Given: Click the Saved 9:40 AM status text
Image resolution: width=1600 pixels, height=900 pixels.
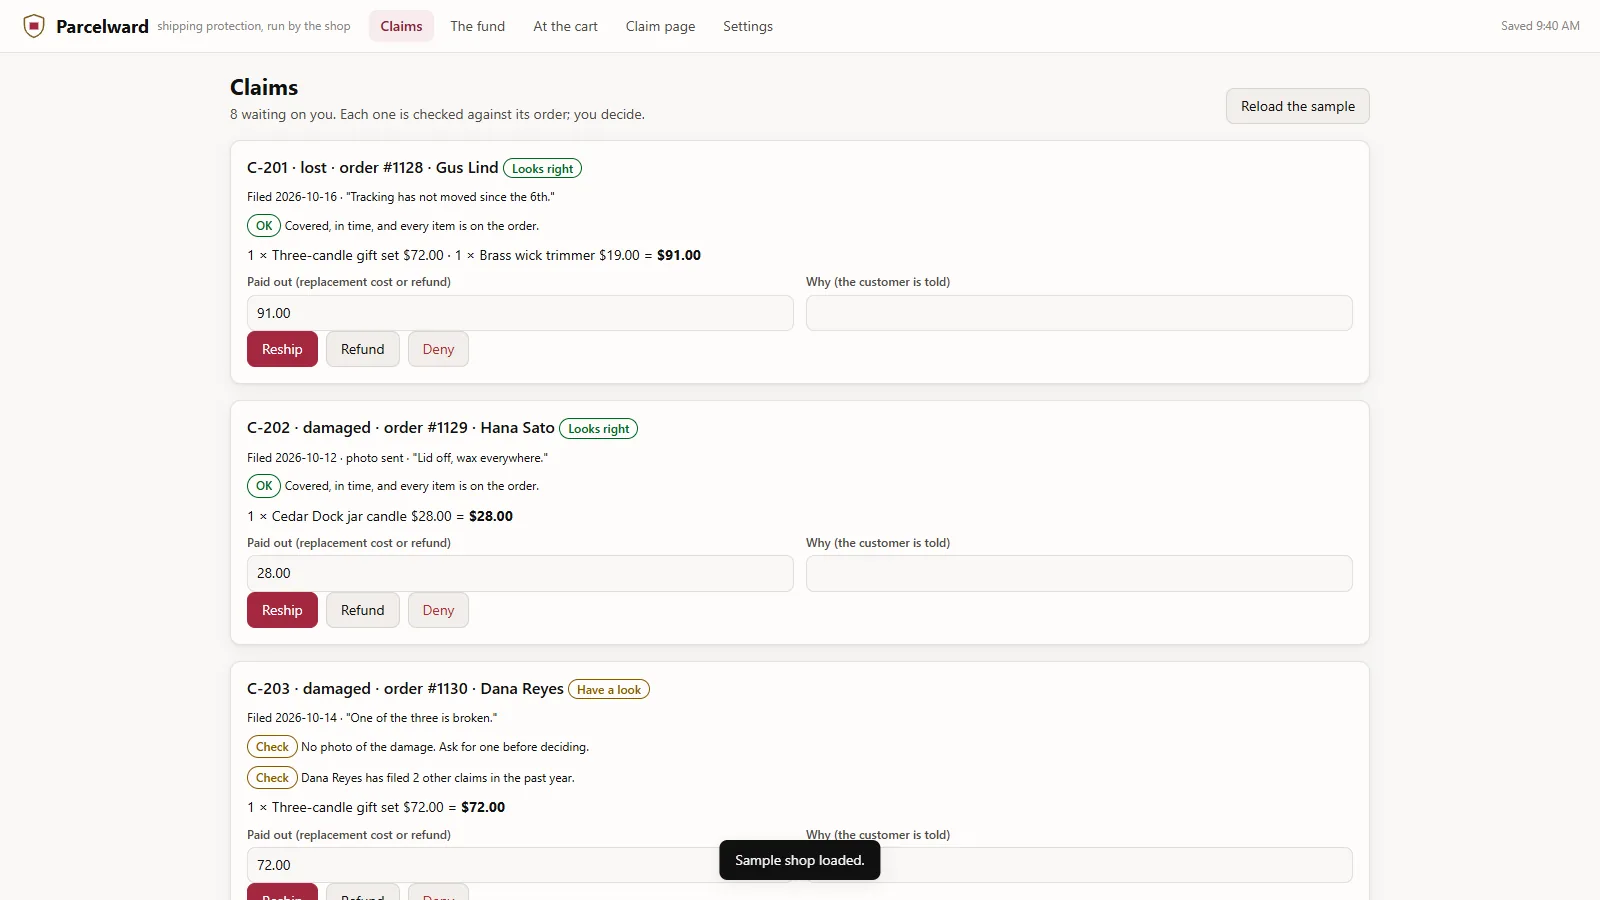Looking at the screenshot, I should 1540,26.
